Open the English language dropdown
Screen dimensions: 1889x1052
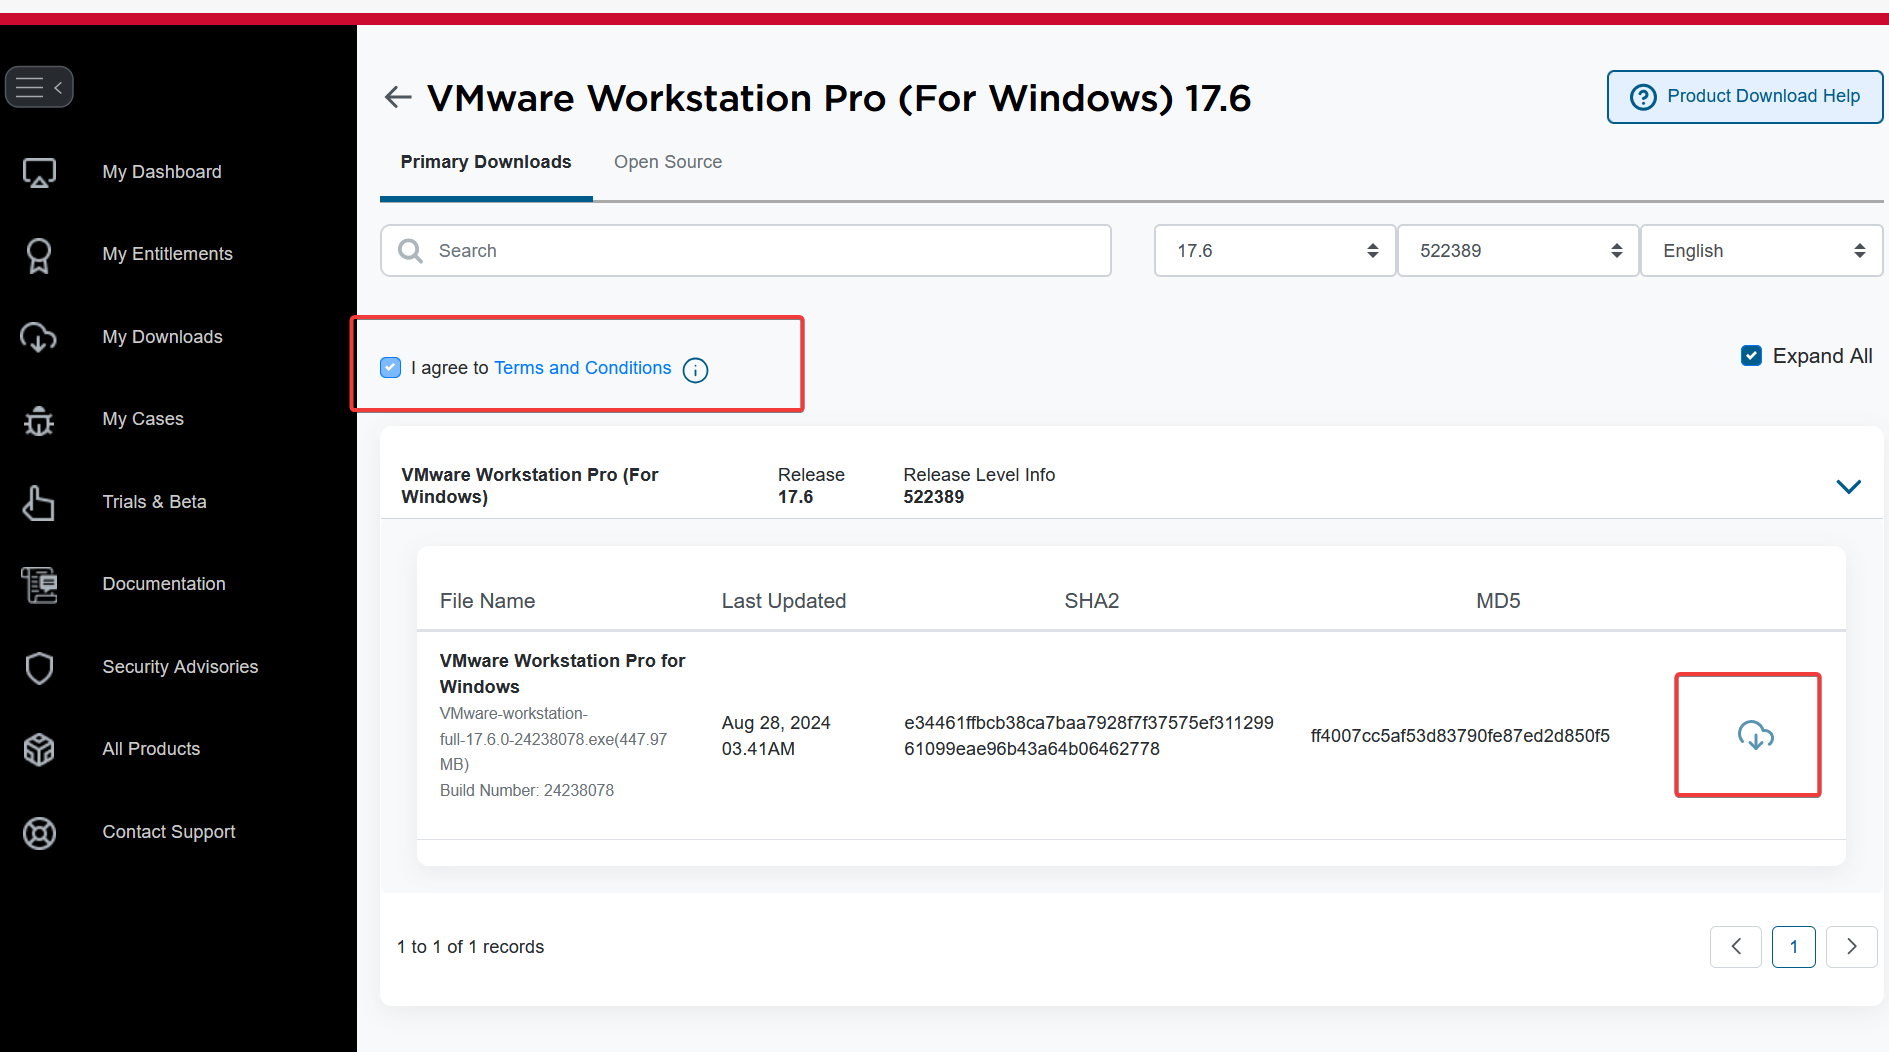coord(1761,251)
